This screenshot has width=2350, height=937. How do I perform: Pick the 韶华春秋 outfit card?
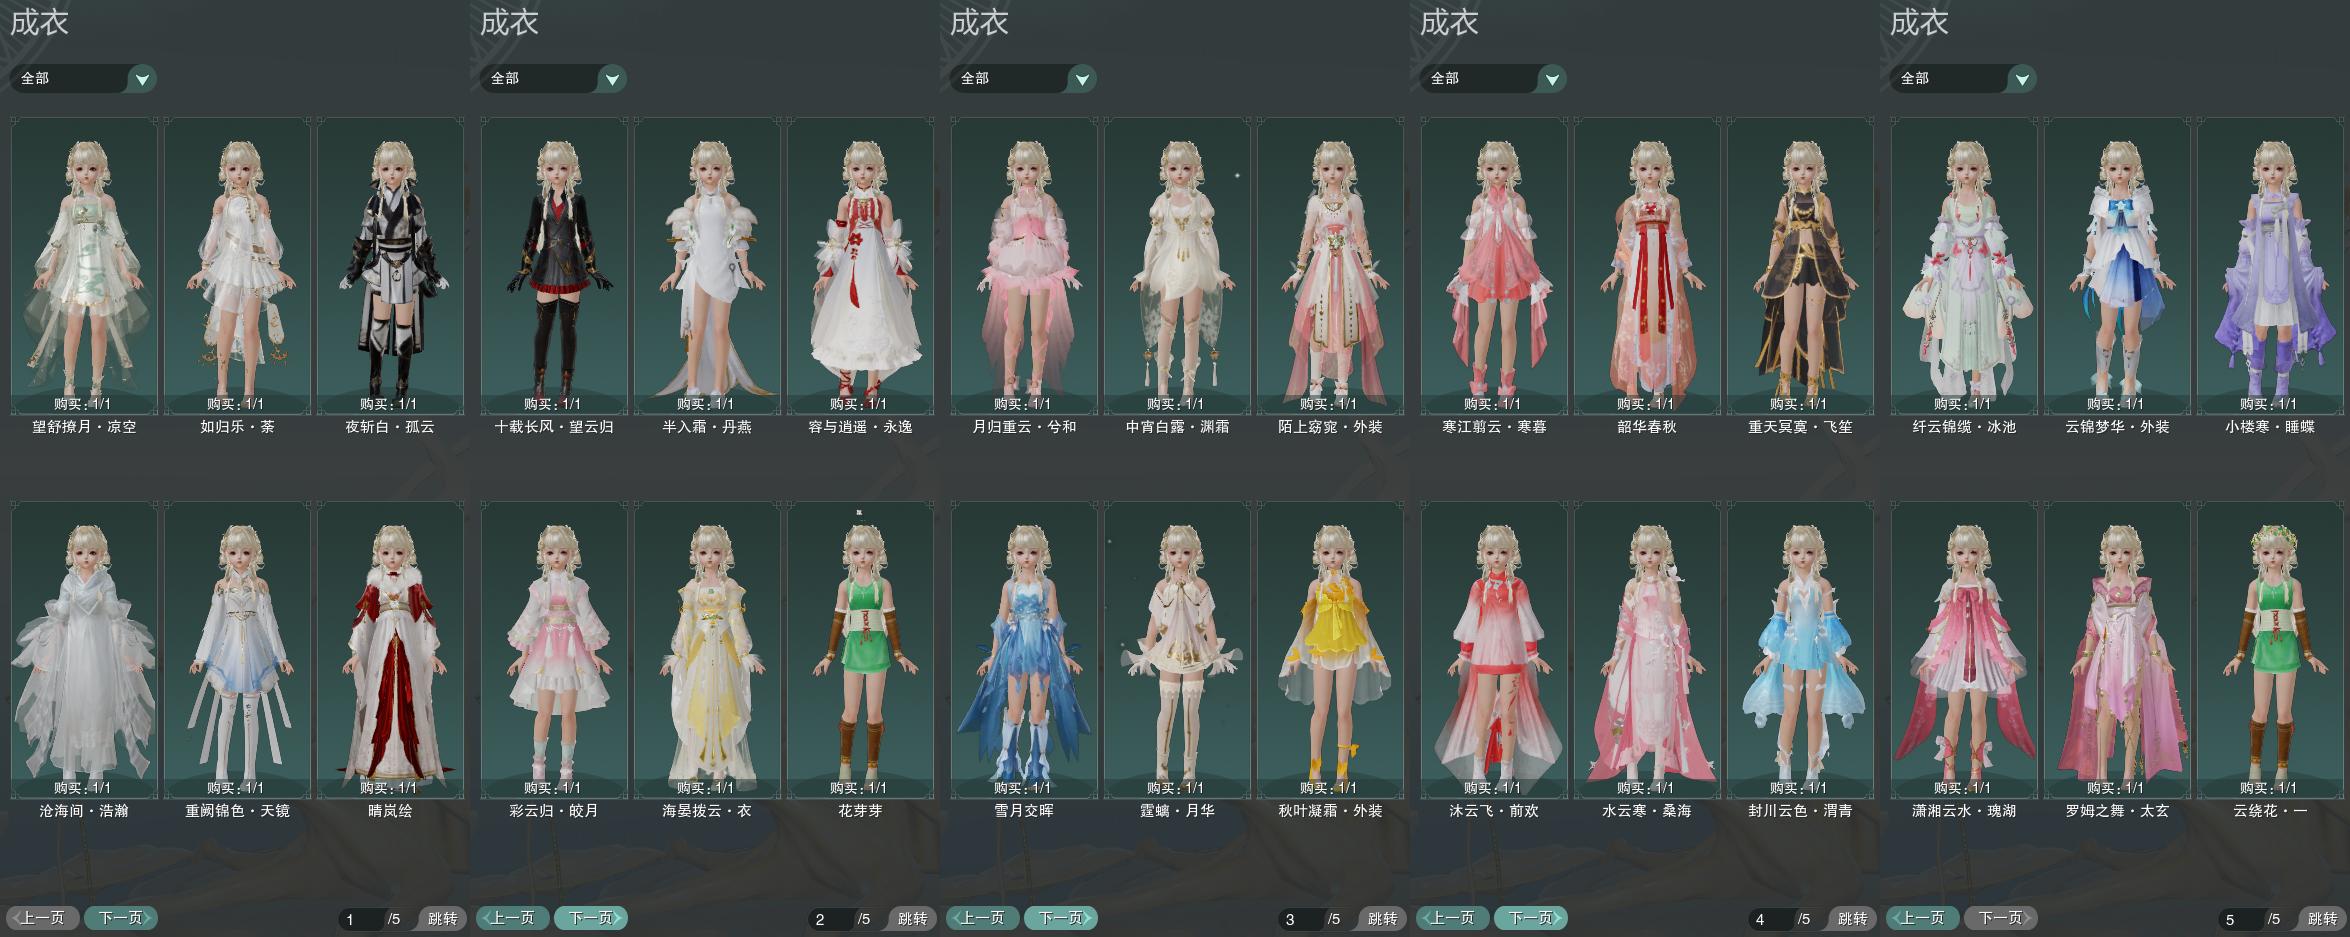pyautogui.click(x=1648, y=266)
